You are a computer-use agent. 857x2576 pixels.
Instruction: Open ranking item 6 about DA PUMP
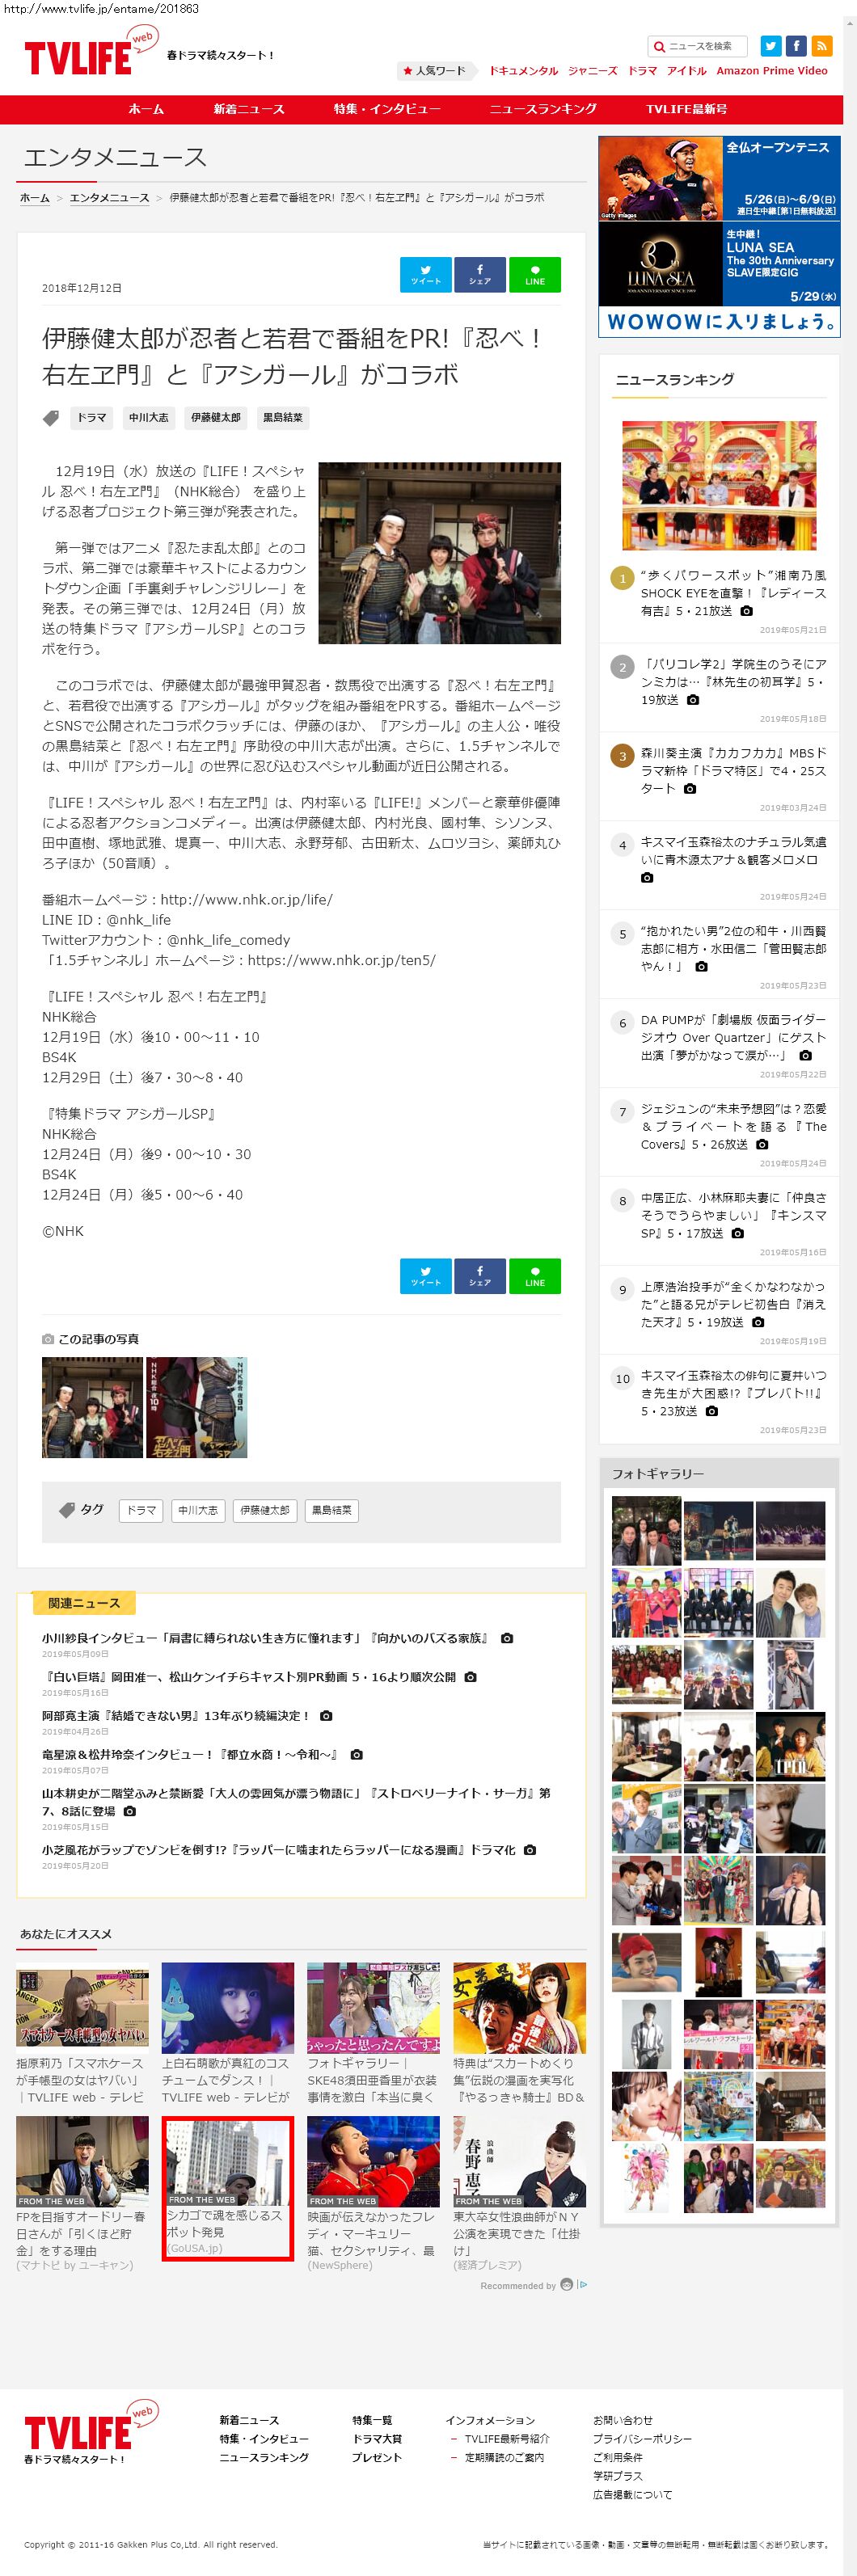[x=734, y=1038]
